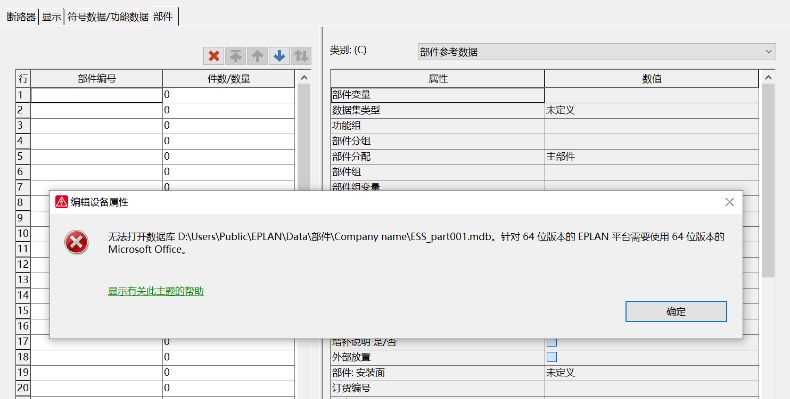The image size is (790, 399).
Task: Confirm the error with 确定 button
Action: click(676, 311)
